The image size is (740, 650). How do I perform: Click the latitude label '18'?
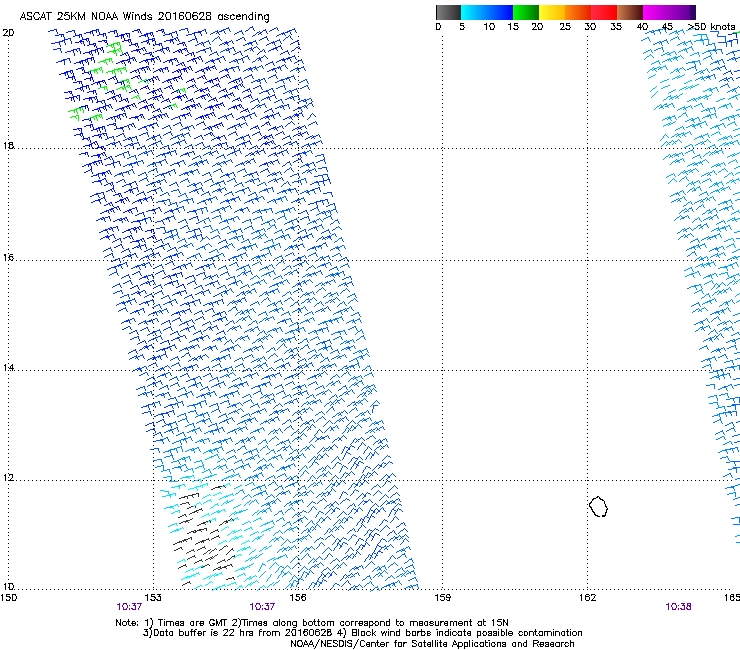[x=8, y=146]
